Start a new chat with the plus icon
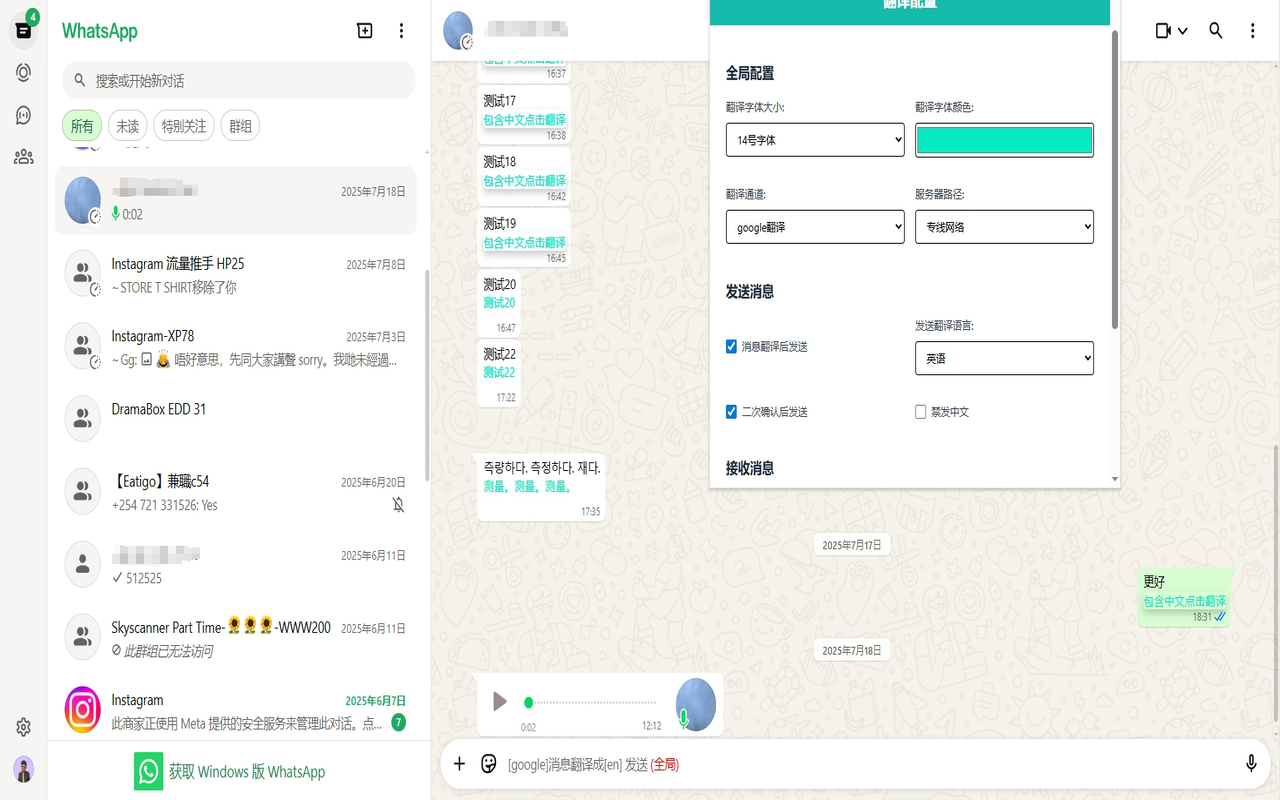The height and width of the screenshot is (800, 1280). 365,31
